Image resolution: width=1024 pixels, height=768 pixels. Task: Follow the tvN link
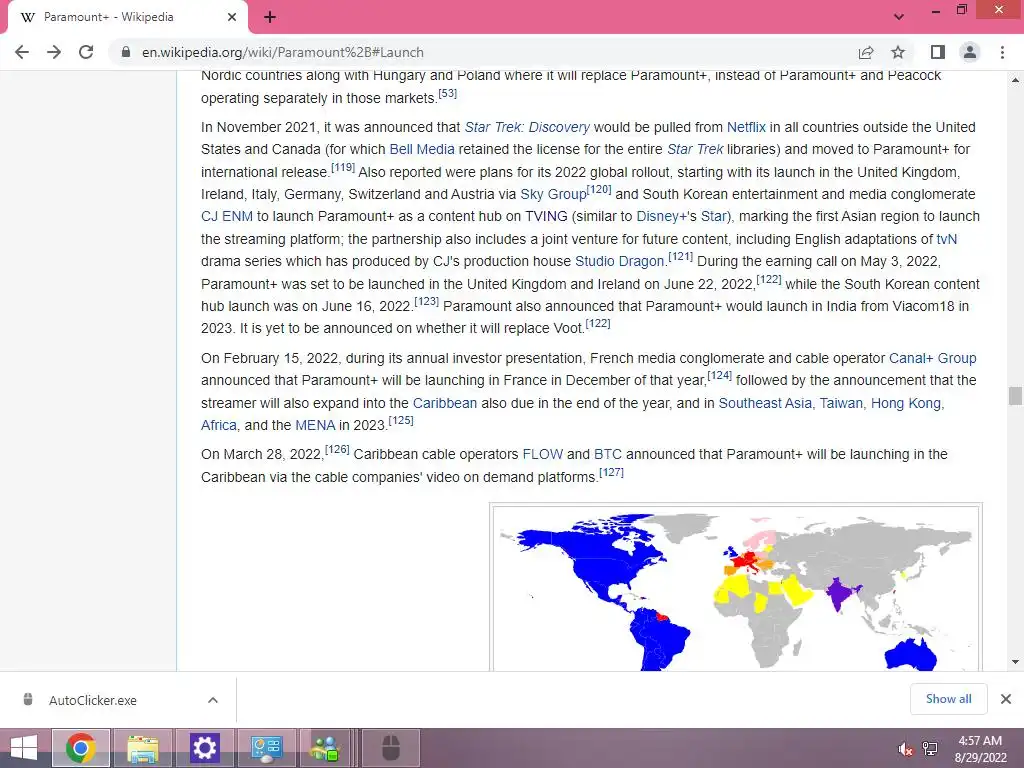[946, 239]
